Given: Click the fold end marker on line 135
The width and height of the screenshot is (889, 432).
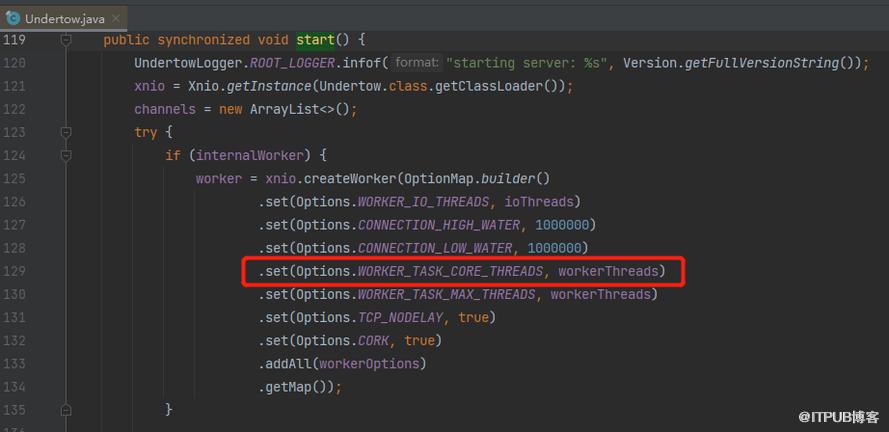Looking at the screenshot, I should pos(66,409).
